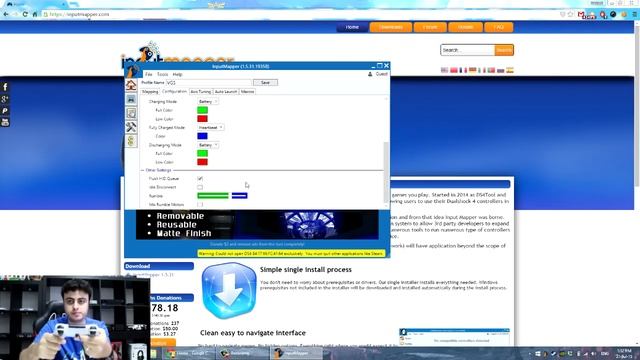Click the orange Search button on website
The width and height of the screenshot is (640, 360).
tap(504, 50)
